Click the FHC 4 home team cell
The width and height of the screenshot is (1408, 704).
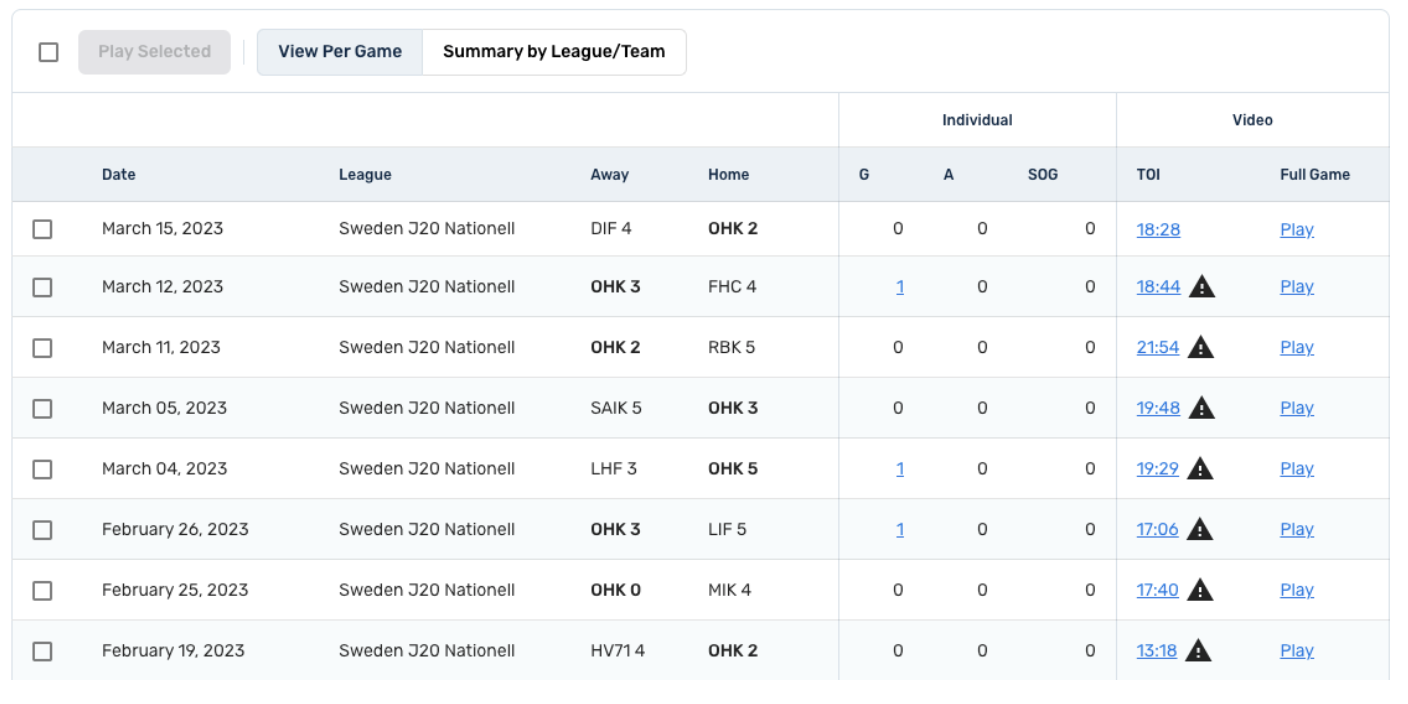732,287
